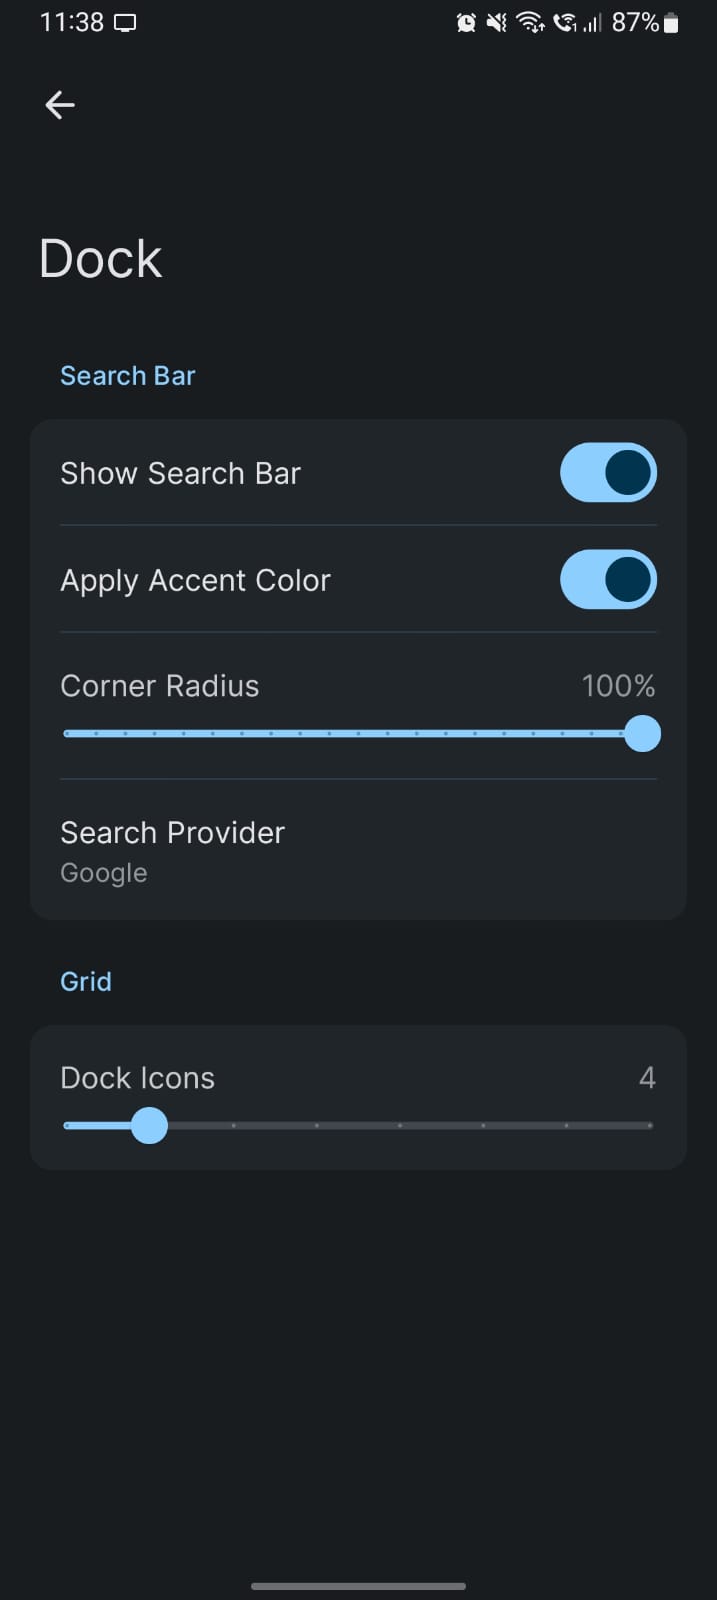Tap the Search Bar section header

[x=127, y=375]
